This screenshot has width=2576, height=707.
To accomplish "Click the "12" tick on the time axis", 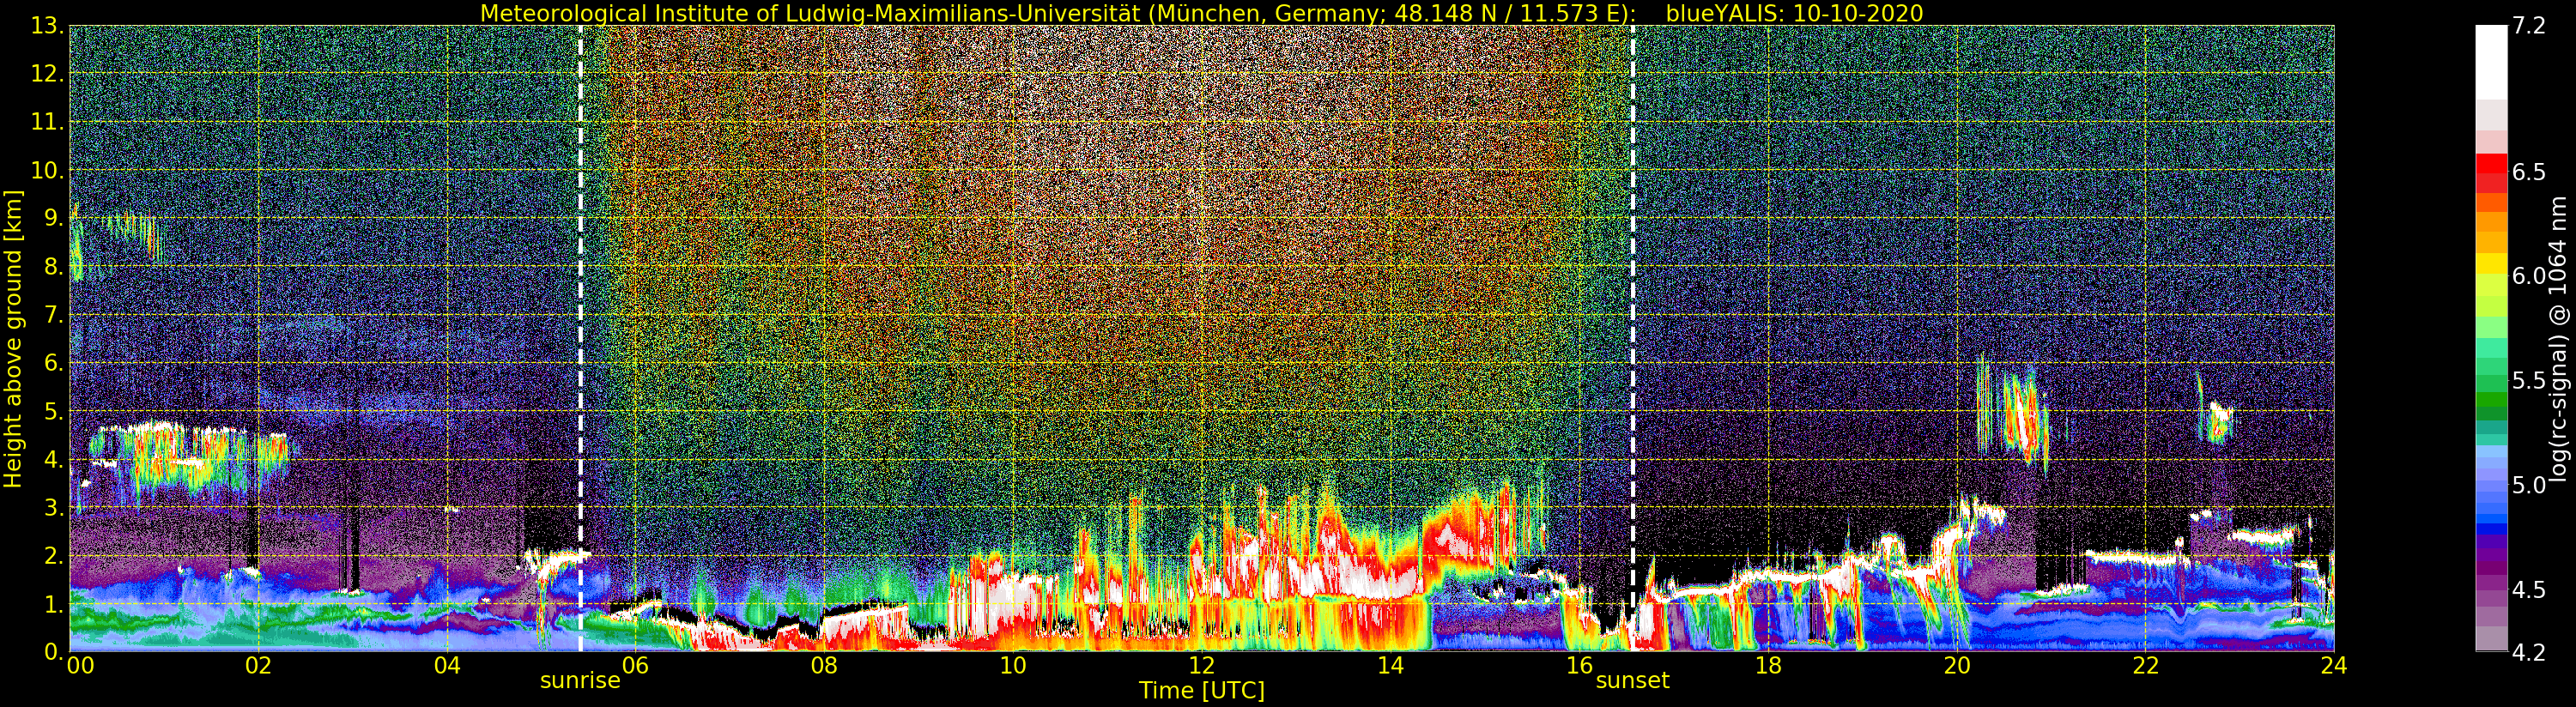I will pos(1202,666).
